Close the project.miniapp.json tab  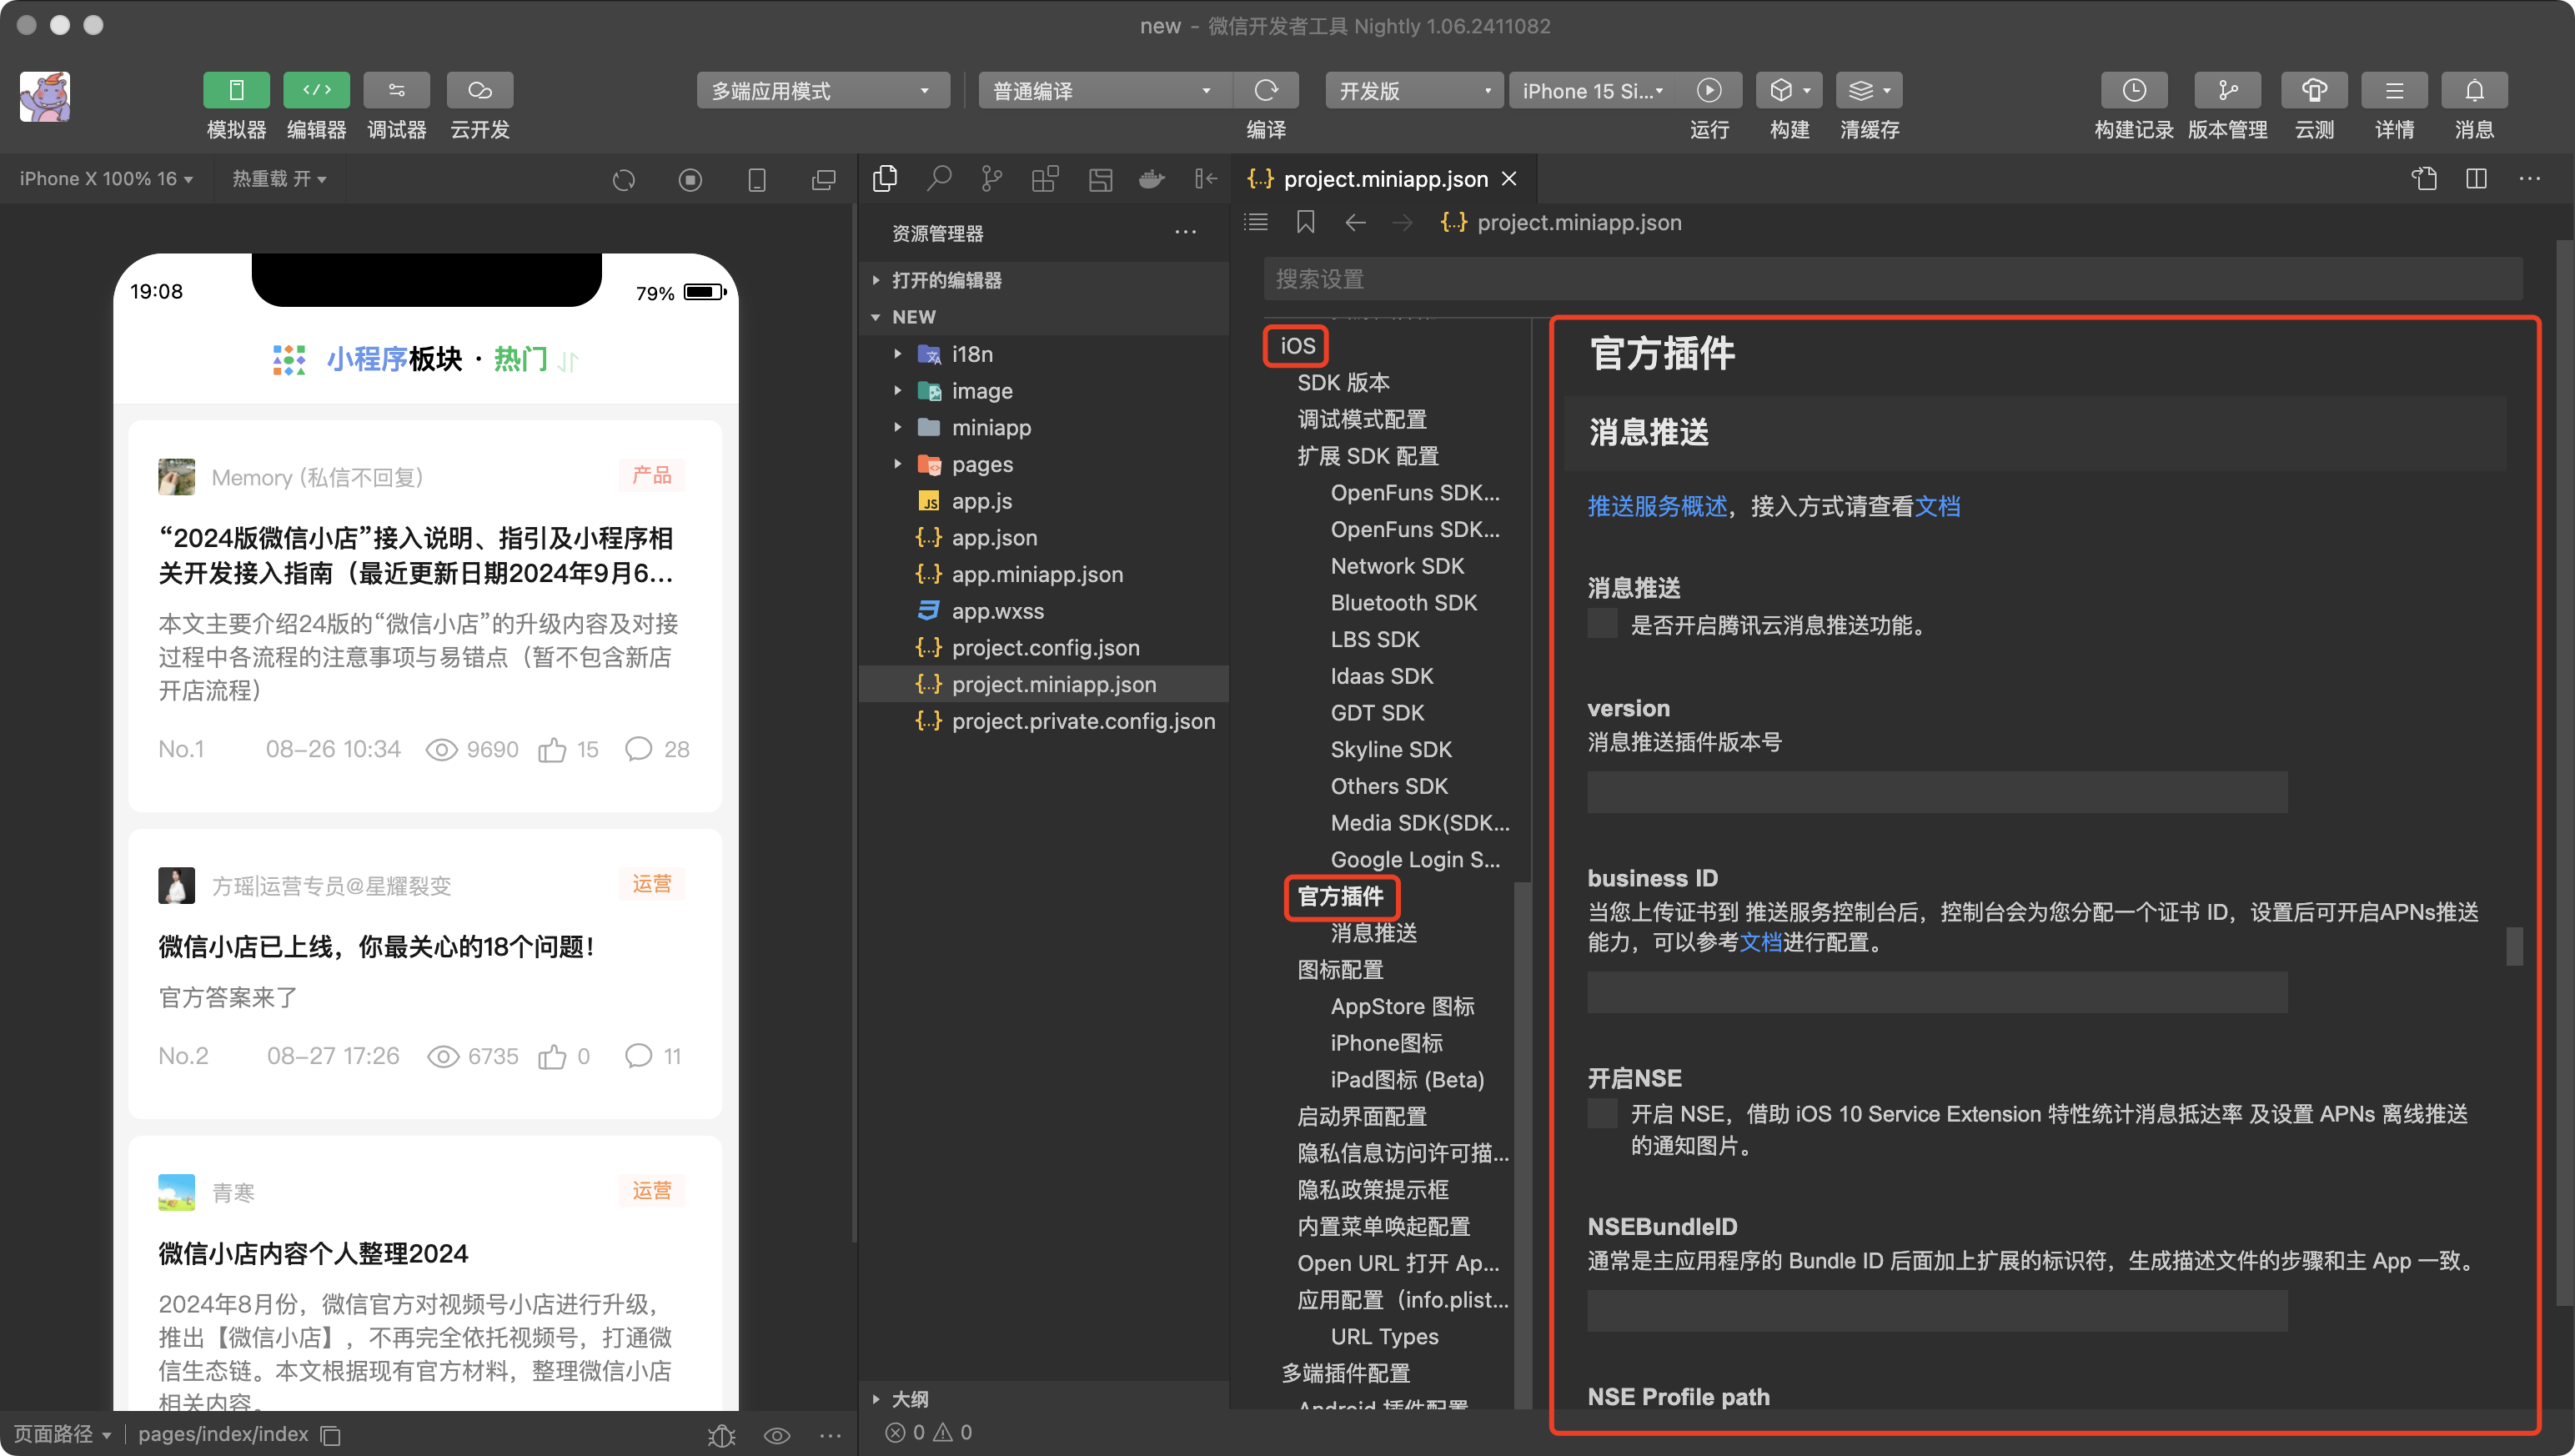1509,179
